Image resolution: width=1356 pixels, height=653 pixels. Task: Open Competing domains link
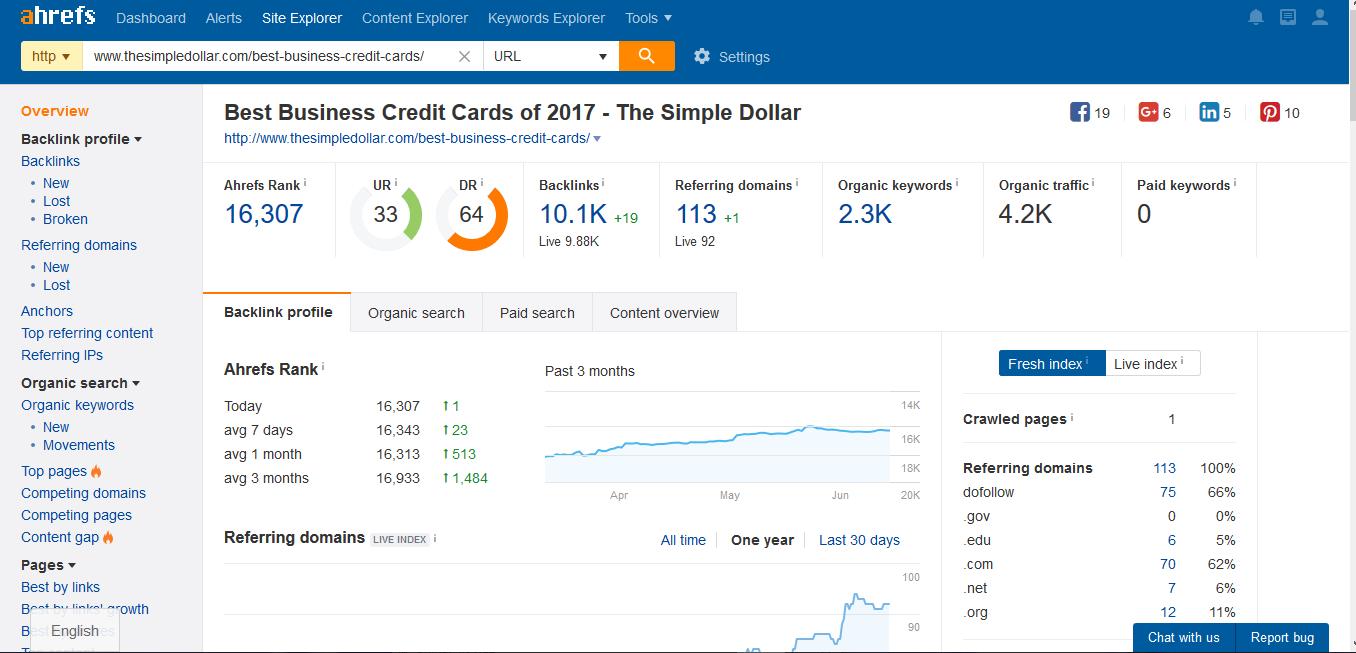click(83, 493)
